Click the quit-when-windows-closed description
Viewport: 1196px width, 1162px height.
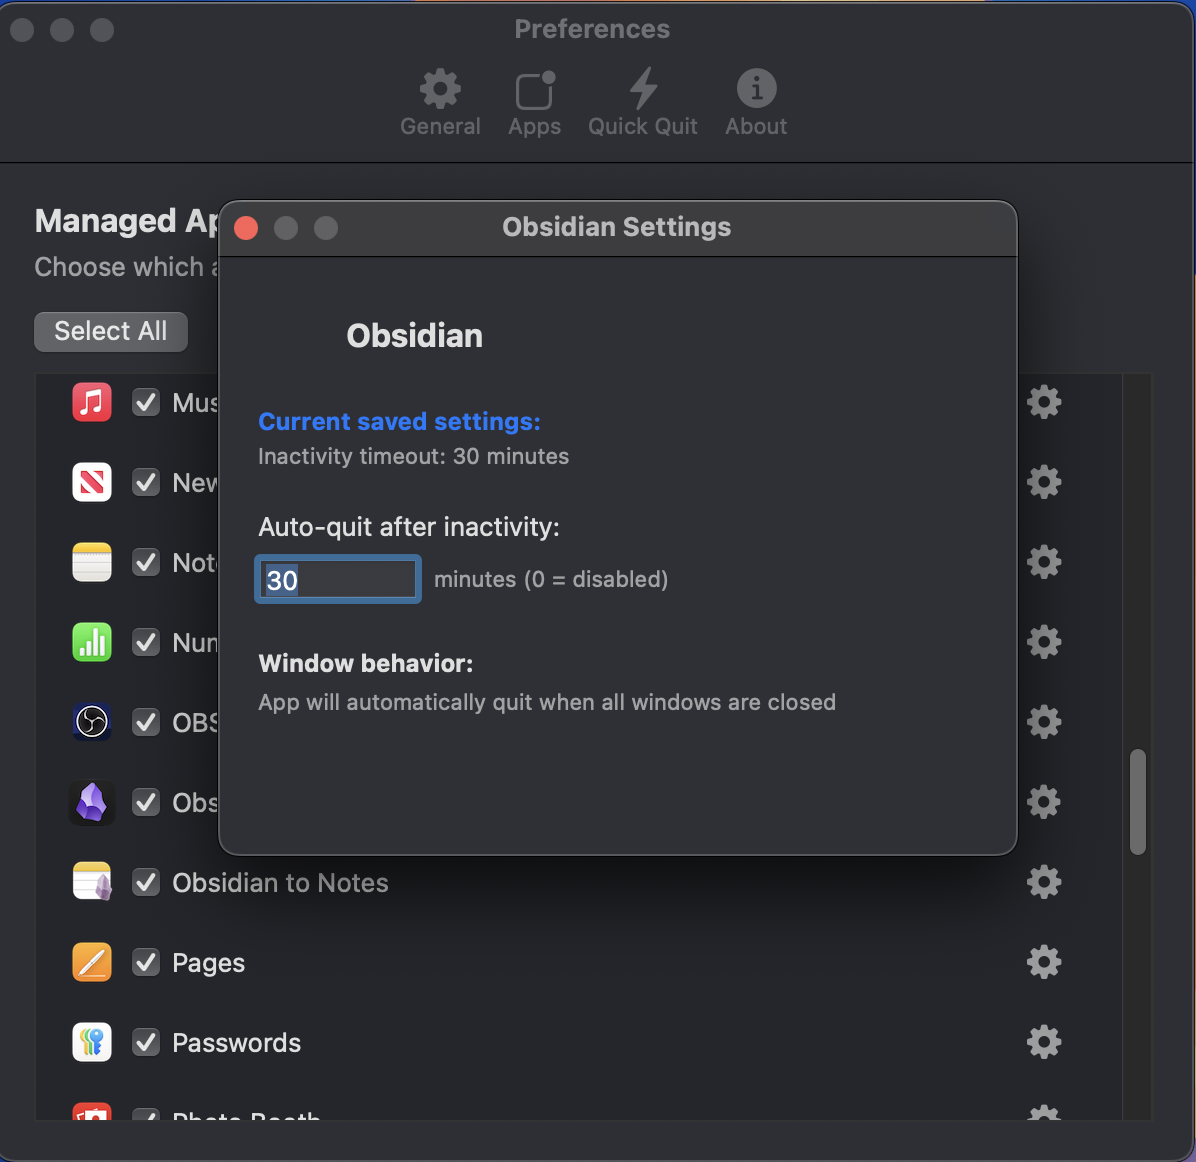pyautogui.click(x=547, y=702)
